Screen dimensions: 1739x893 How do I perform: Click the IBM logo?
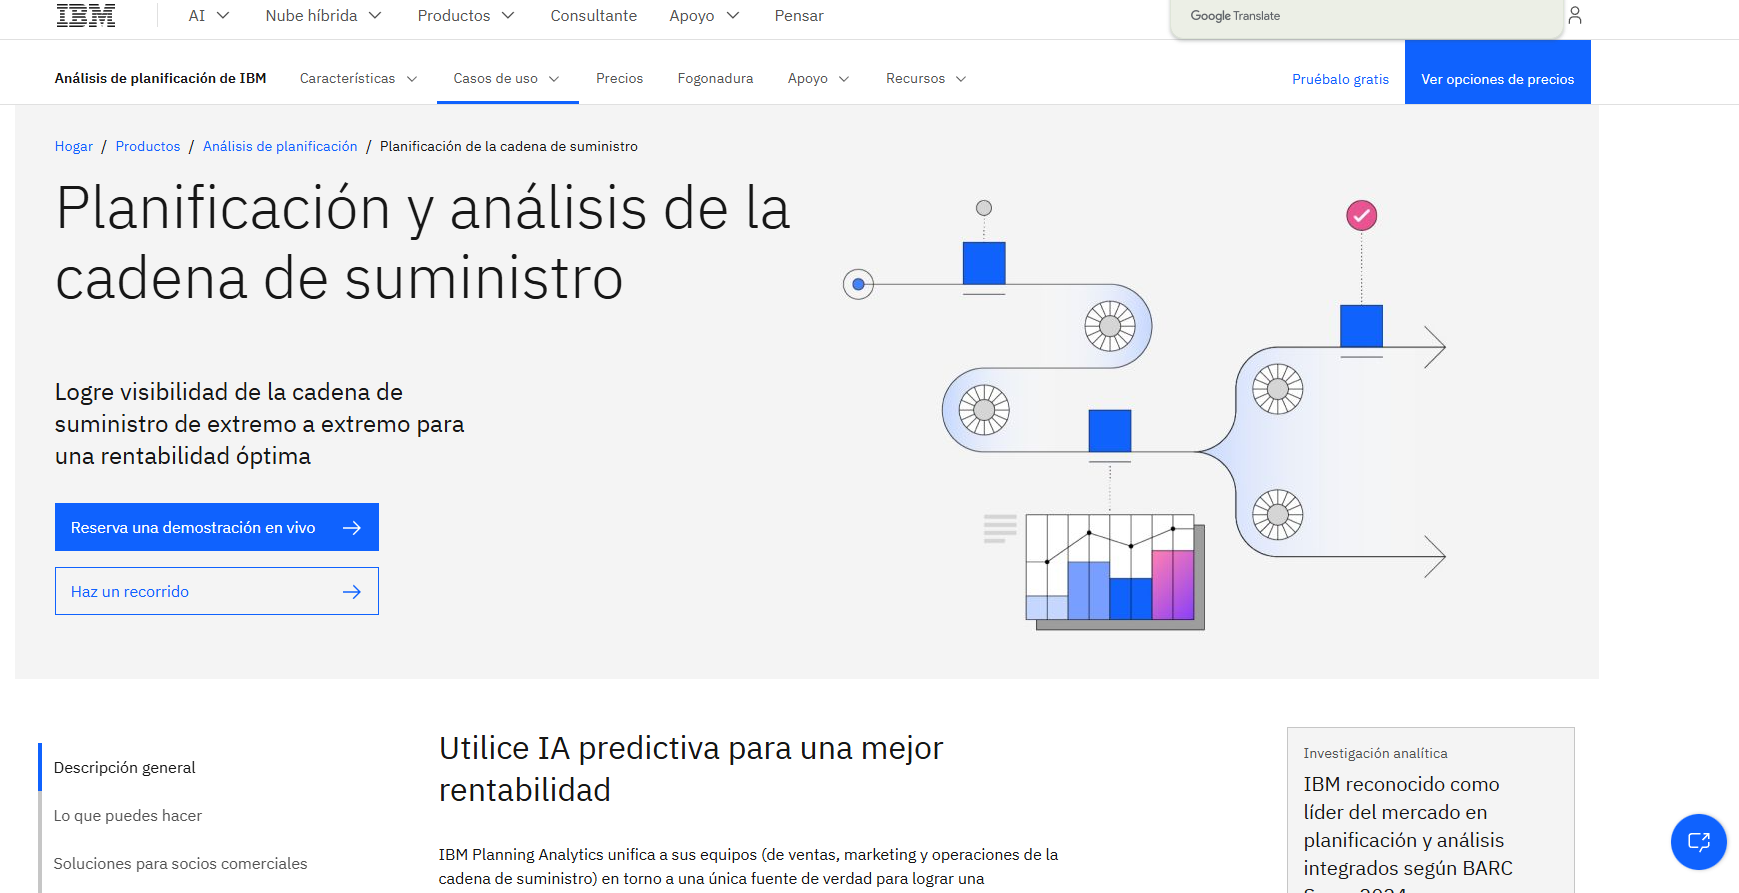[86, 16]
